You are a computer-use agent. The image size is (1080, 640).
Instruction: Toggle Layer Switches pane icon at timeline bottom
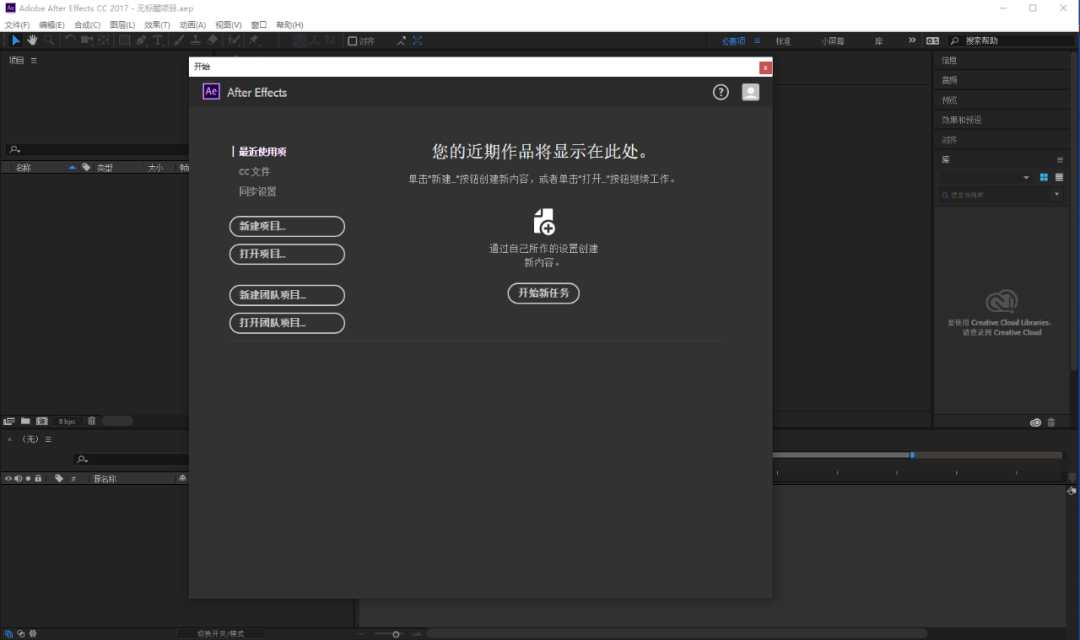point(8,634)
